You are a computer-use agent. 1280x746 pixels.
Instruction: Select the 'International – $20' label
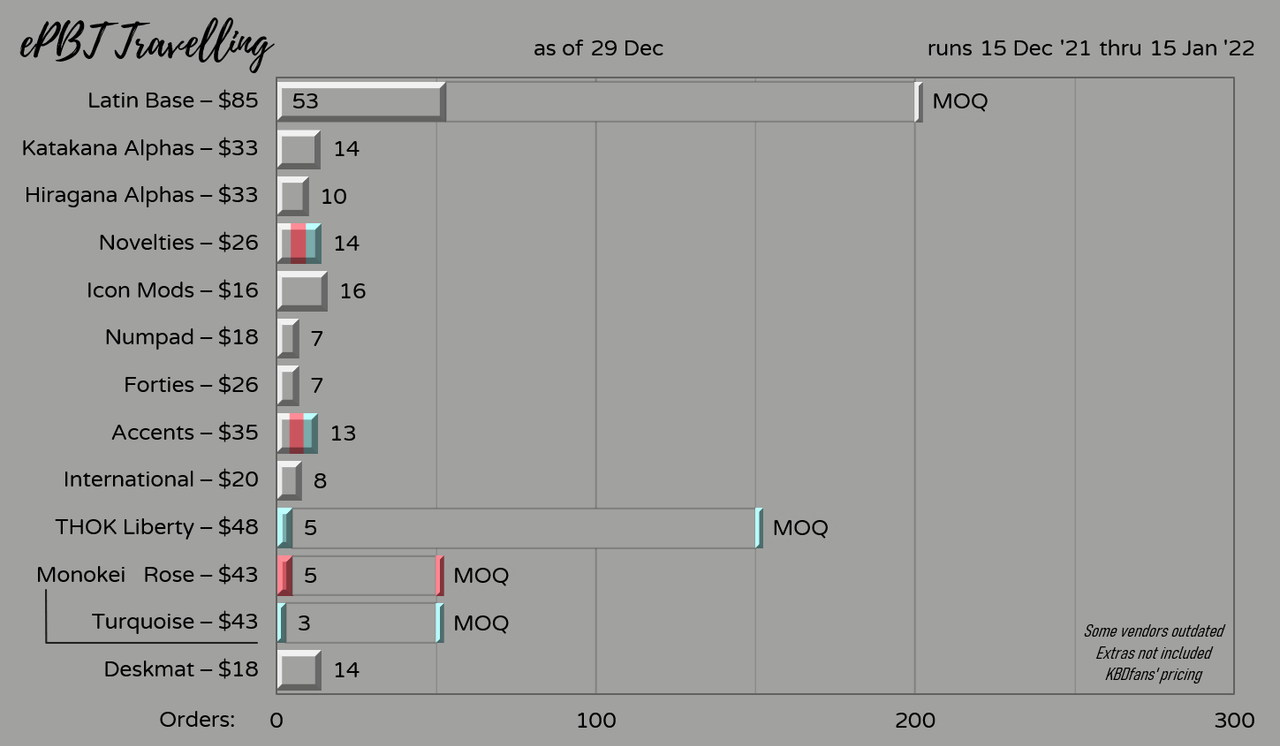click(x=161, y=480)
